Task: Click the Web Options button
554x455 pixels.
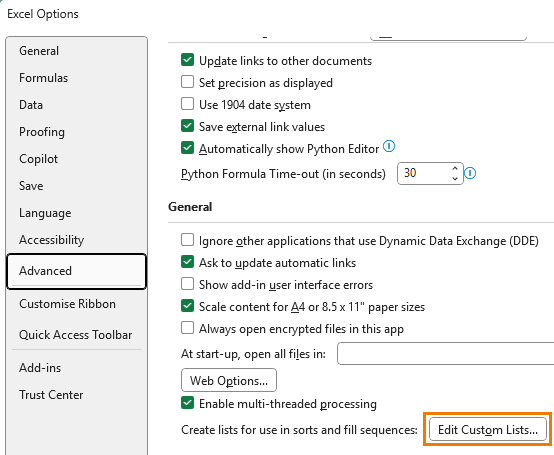Action: (229, 380)
